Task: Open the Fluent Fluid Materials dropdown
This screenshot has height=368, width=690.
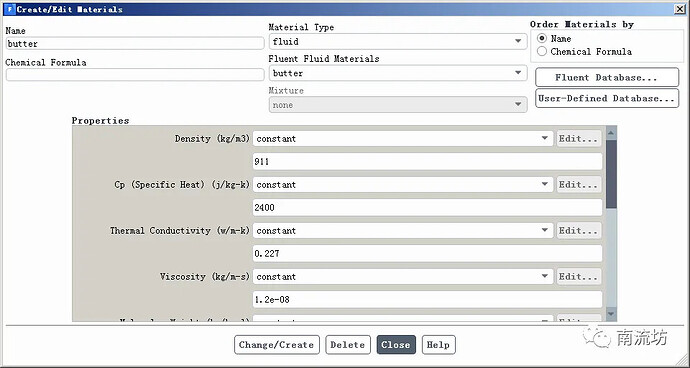Action: (x=398, y=73)
